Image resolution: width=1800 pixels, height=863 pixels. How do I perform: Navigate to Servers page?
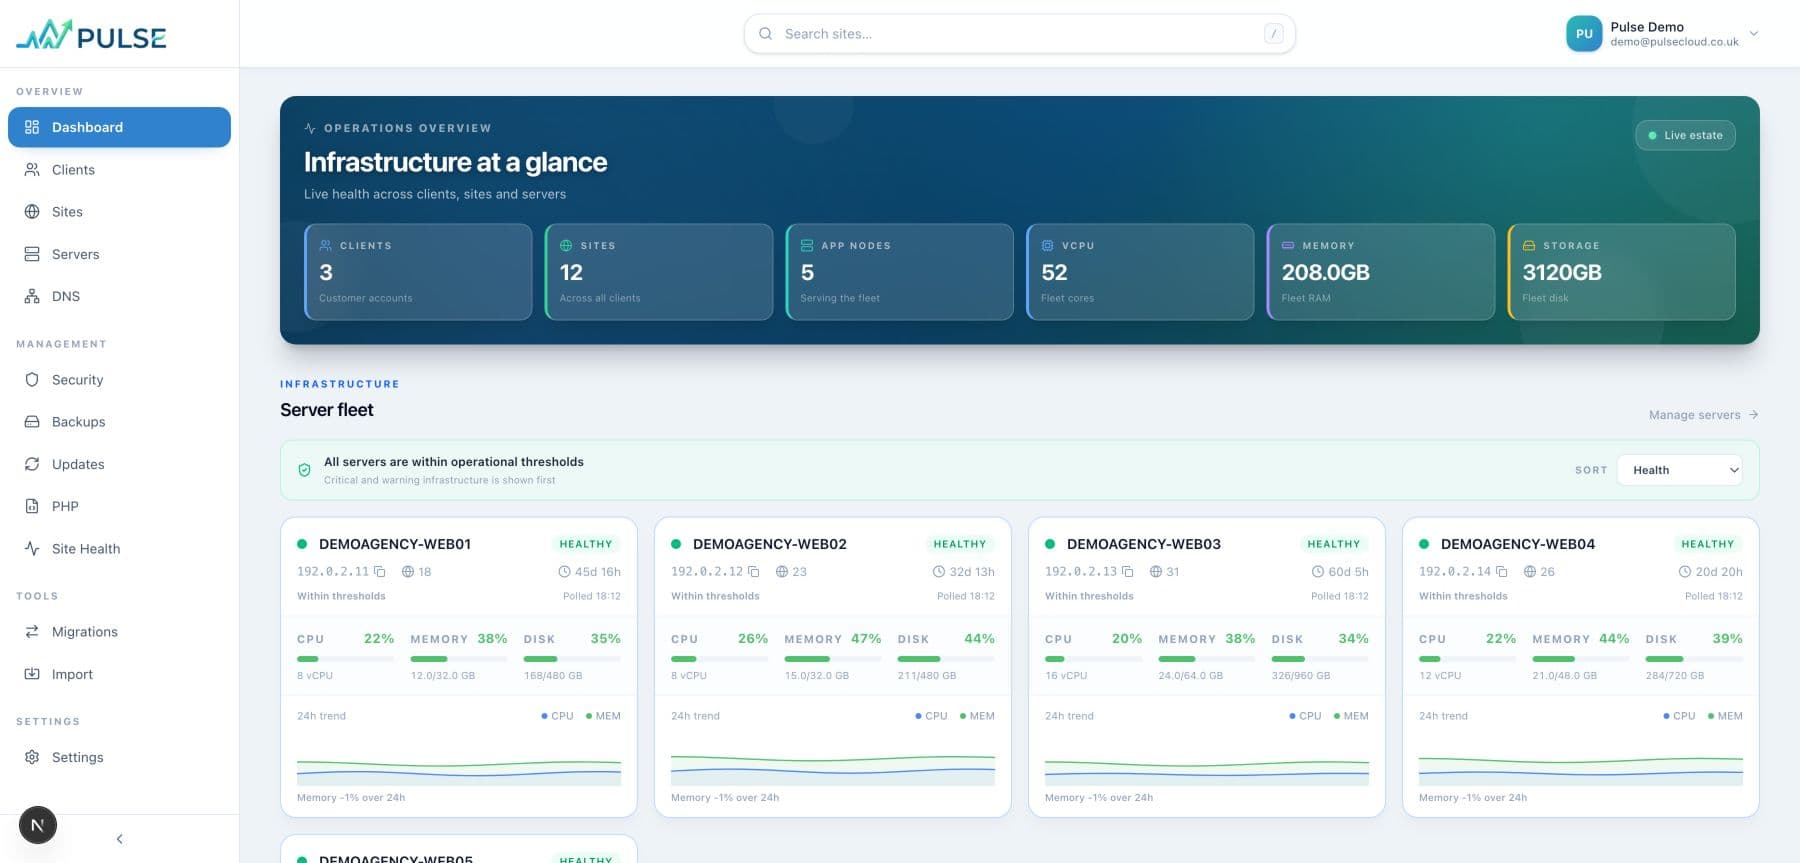[x=119, y=254]
